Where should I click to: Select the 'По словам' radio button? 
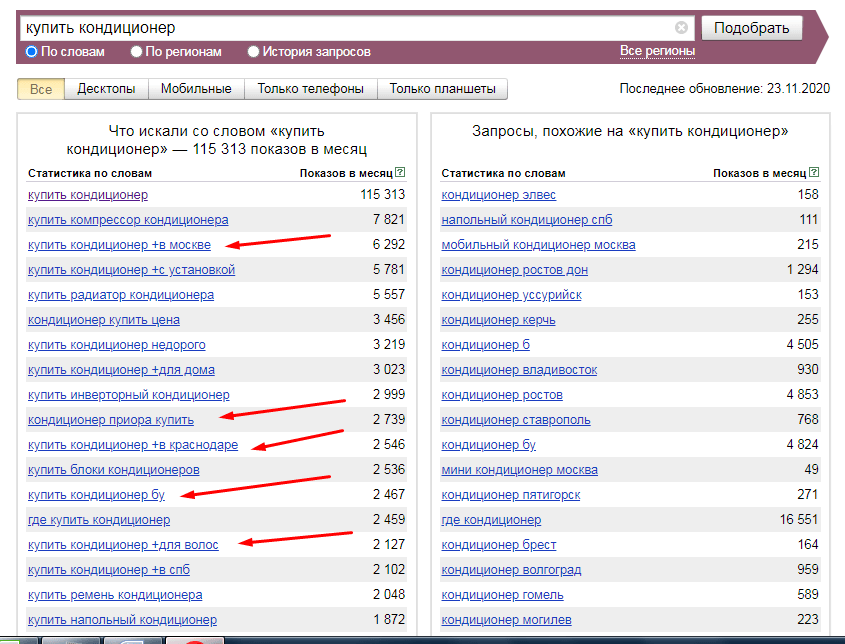coord(31,52)
